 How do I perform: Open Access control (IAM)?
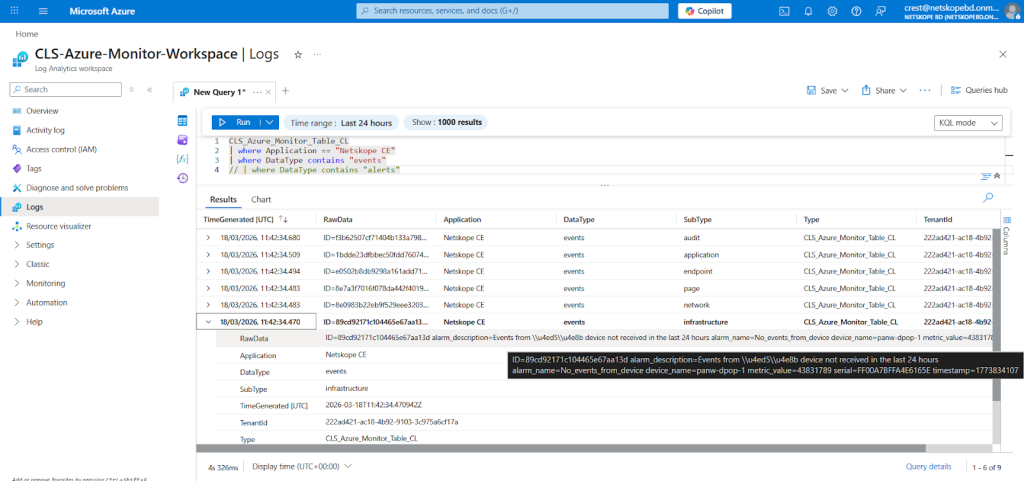tap(61, 149)
